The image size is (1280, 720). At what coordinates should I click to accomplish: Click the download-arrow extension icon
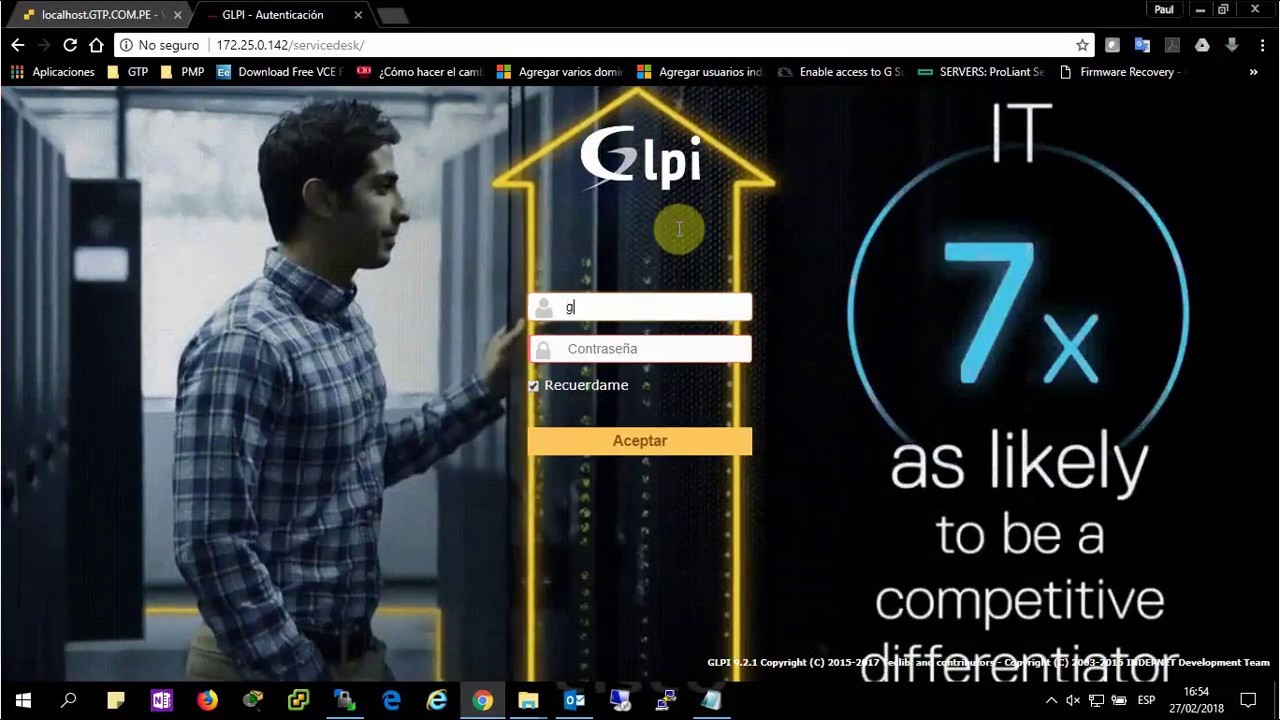tap(1232, 45)
